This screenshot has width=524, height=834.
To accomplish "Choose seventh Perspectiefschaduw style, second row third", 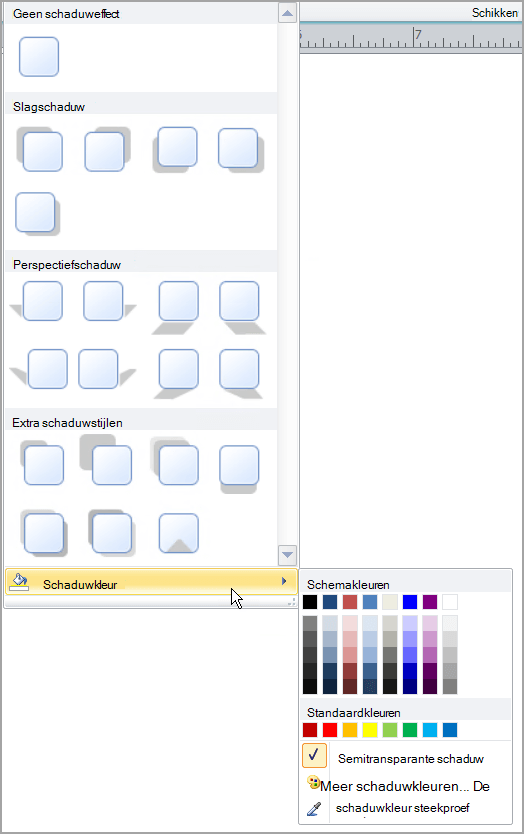I will (x=176, y=374).
